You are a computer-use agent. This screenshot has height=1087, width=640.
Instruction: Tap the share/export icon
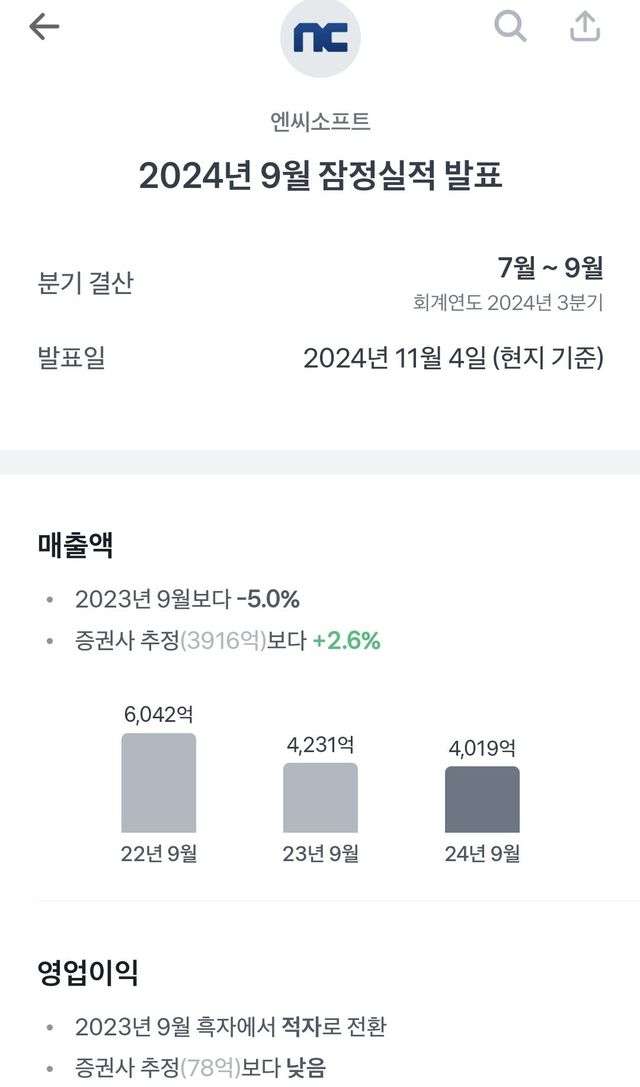point(585,27)
